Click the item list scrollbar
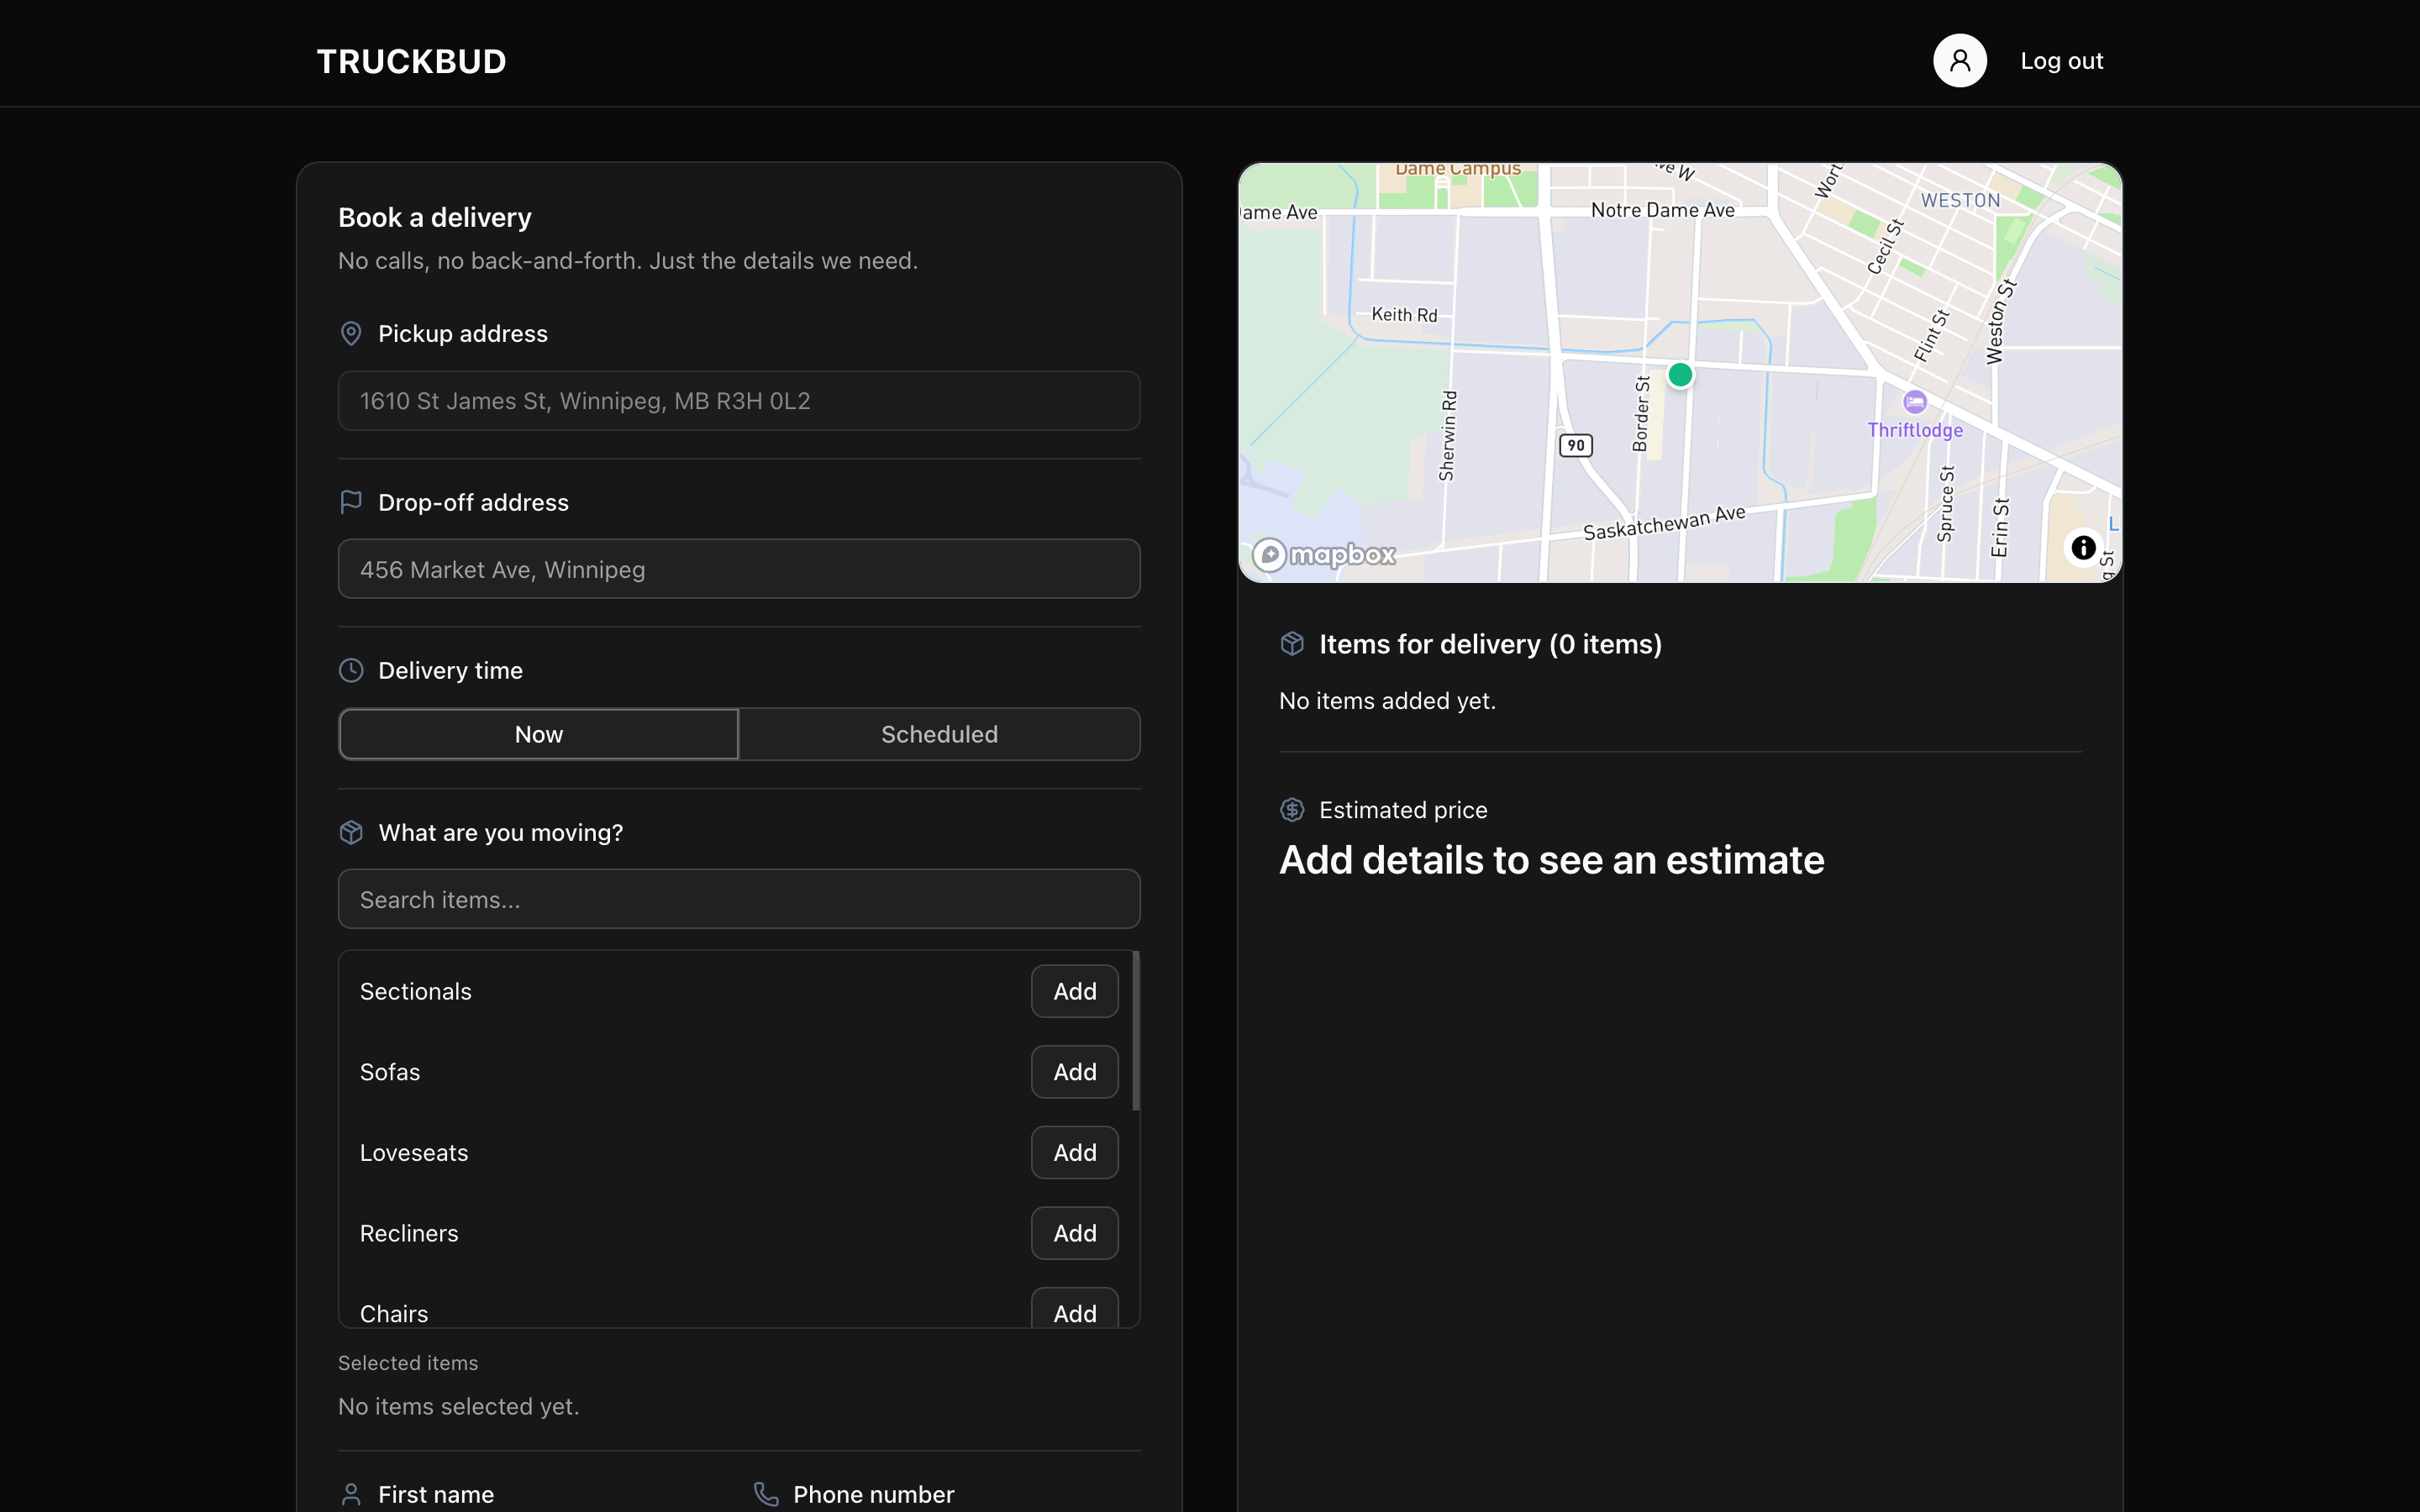Viewport: 2420px width, 1512px height. pyautogui.click(x=1135, y=1030)
